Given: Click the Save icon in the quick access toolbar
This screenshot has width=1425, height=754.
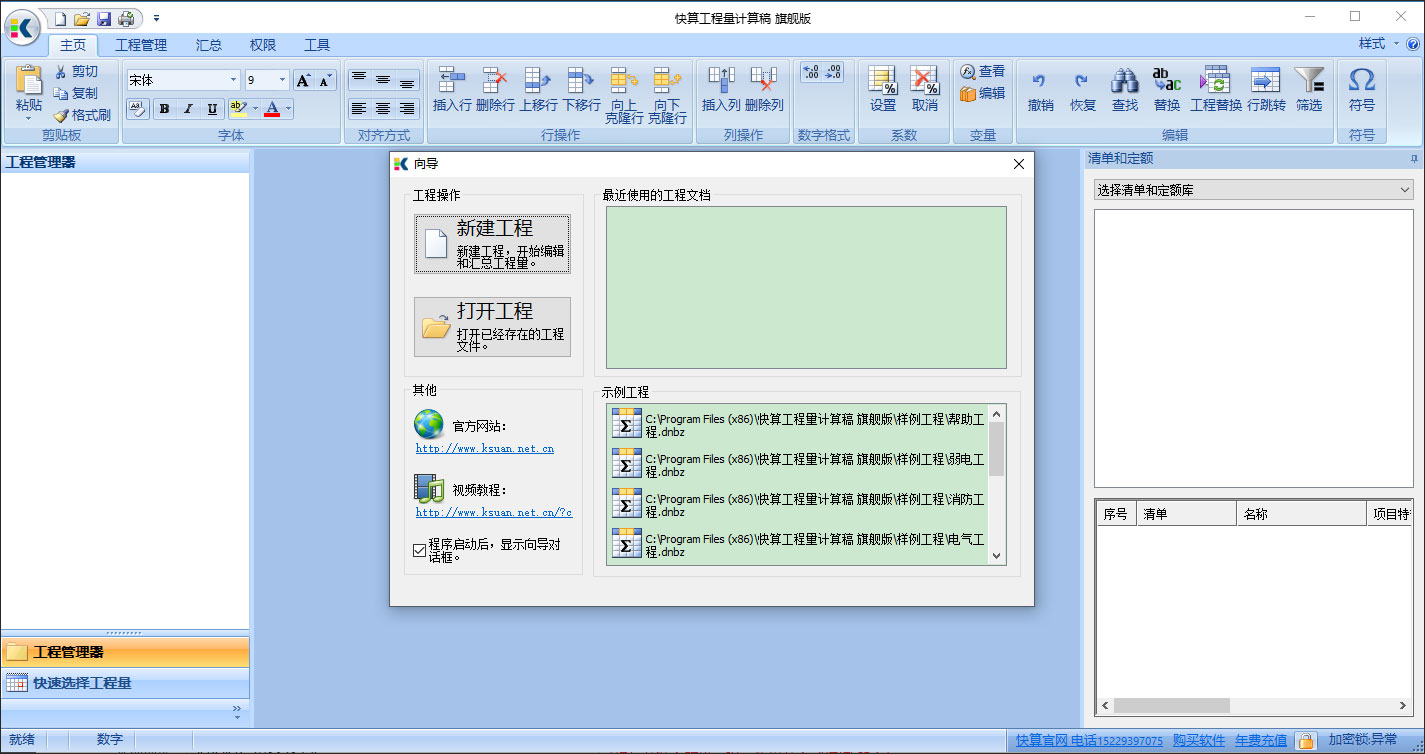Looking at the screenshot, I should pyautogui.click(x=103, y=18).
